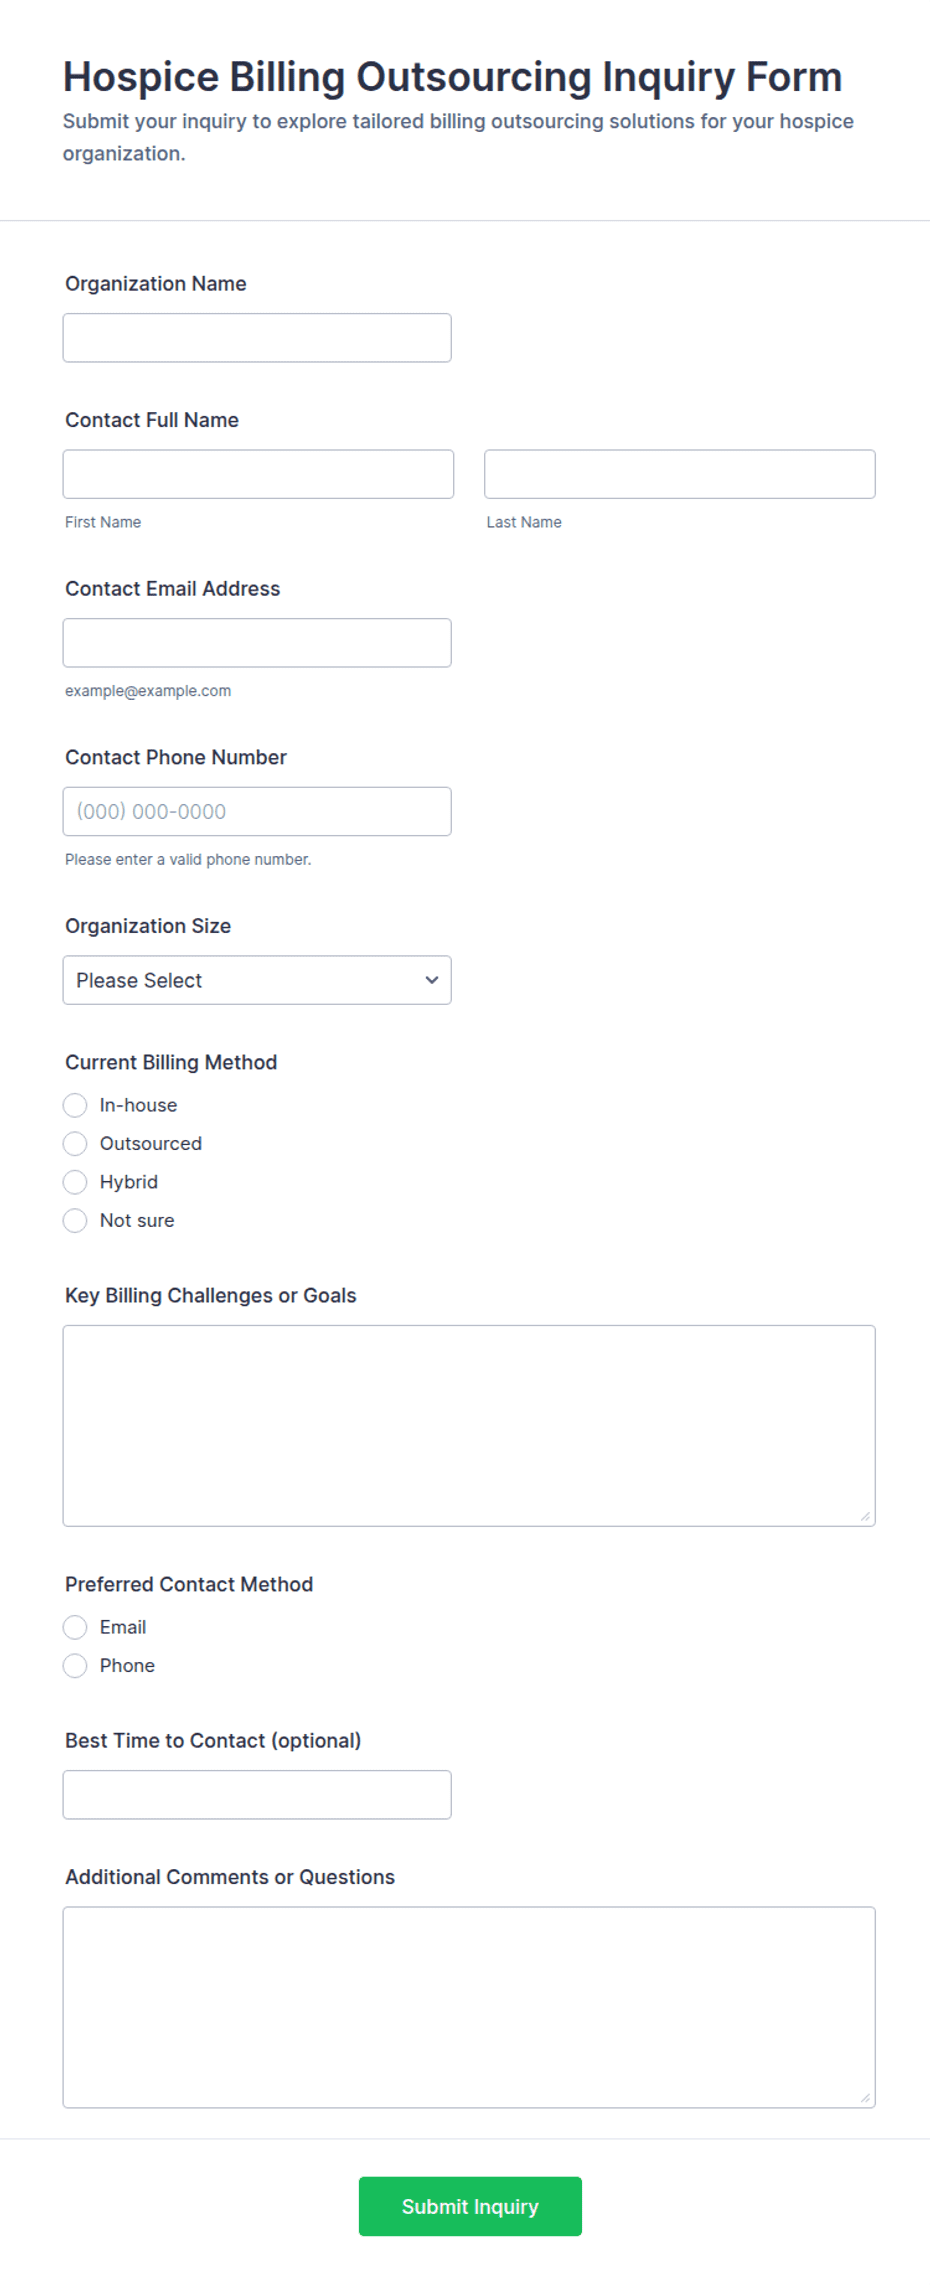
Task: Click the Last Name input box
Action: pyautogui.click(x=680, y=474)
